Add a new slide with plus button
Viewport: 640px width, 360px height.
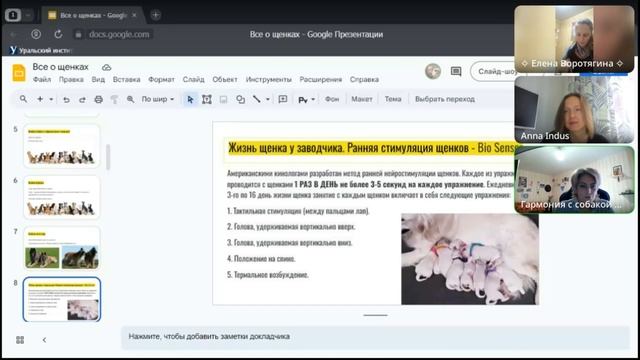40,99
